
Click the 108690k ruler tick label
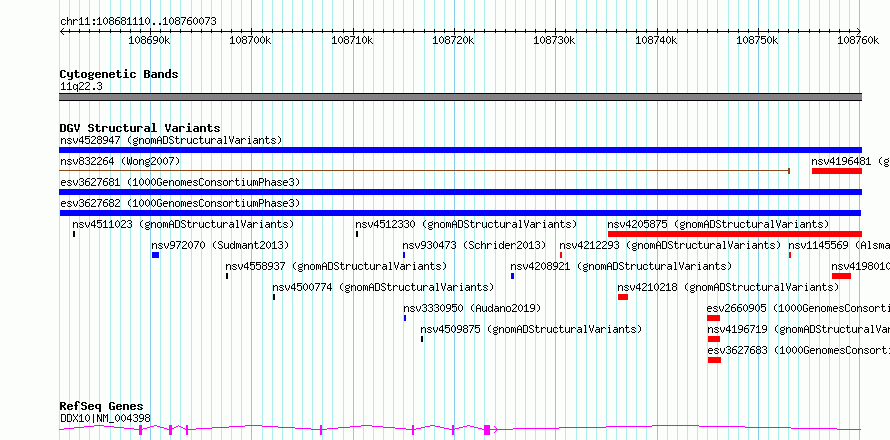click(x=150, y=40)
